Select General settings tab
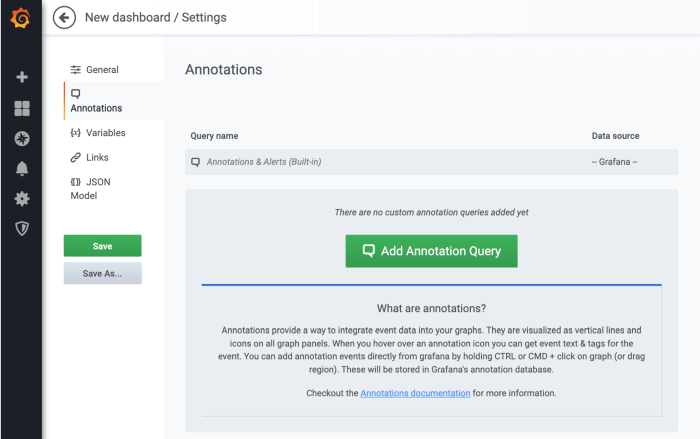The image size is (700, 439). tap(95, 70)
